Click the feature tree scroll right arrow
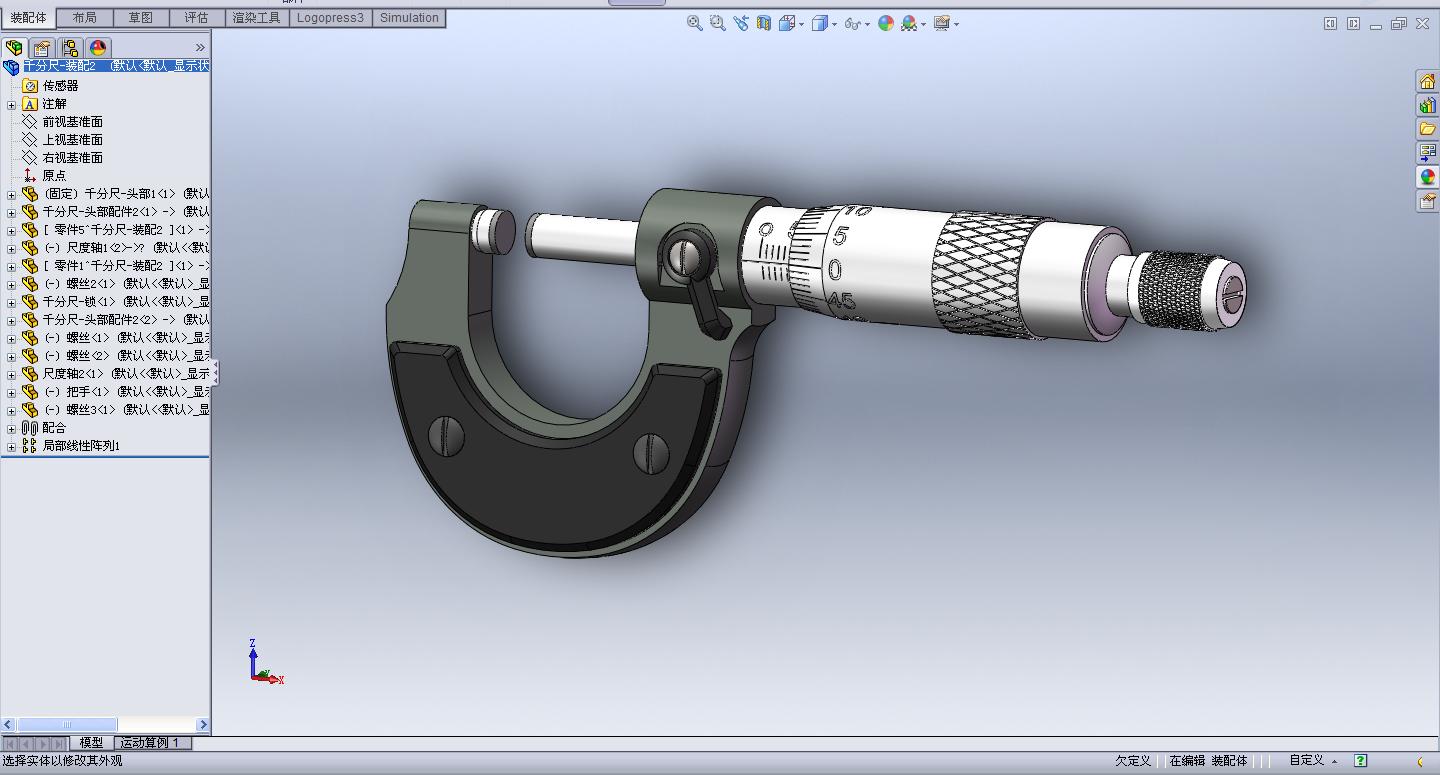Image resolution: width=1440 pixels, height=775 pixels. pos(203,724)
